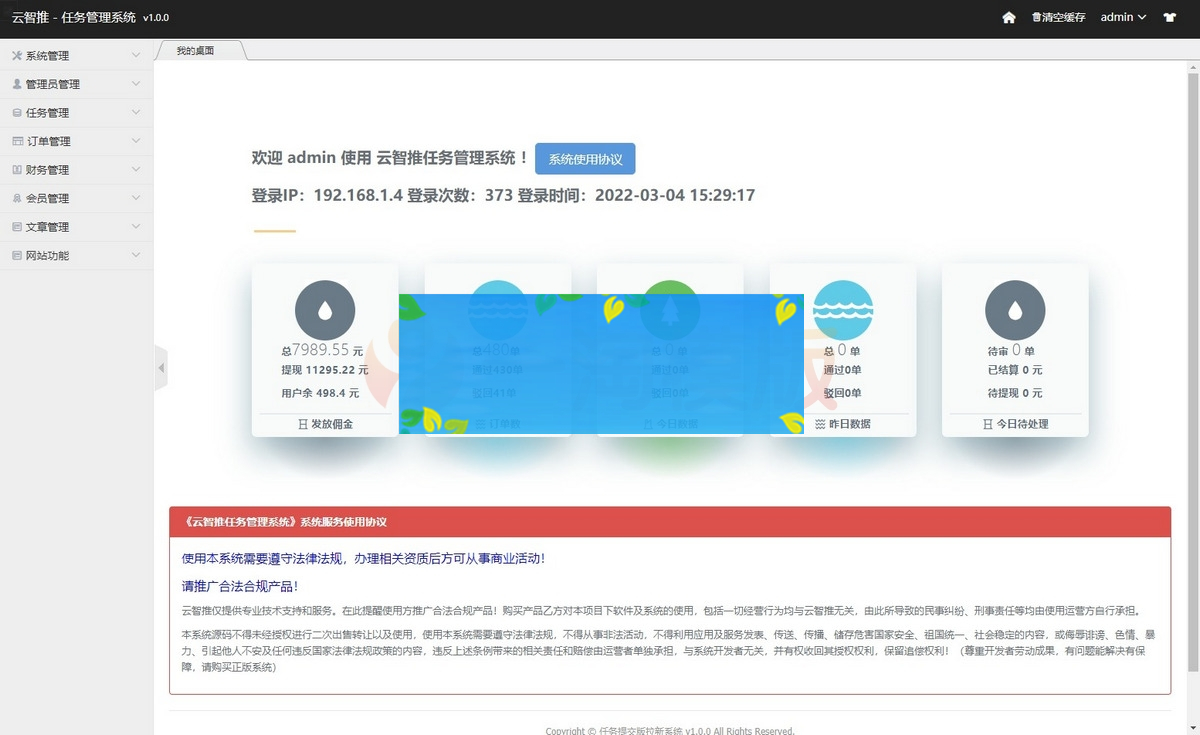Image resolution: width=1200 pixels, height=735 pixels.
Task: Select the 财务管理 book icon
Action: click(17, 169)
